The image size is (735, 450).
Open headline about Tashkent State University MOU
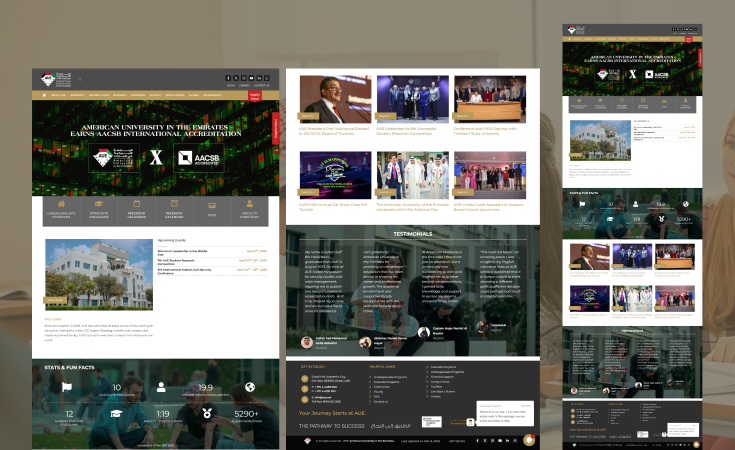click(485, 131)
